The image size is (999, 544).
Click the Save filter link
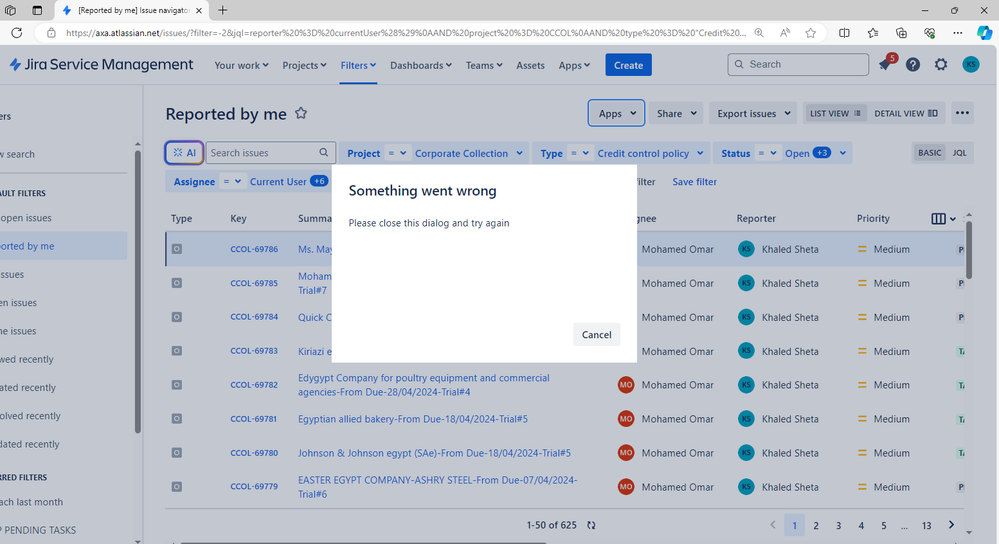click(x=694, y=182)
